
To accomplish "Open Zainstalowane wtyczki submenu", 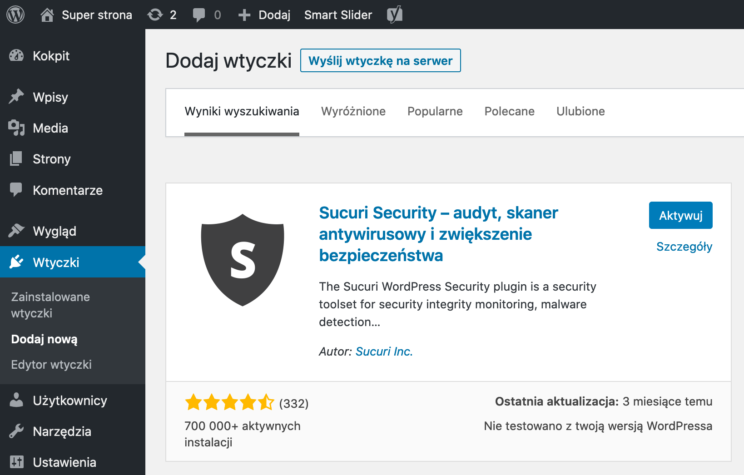I will click(x=50, y=305).
